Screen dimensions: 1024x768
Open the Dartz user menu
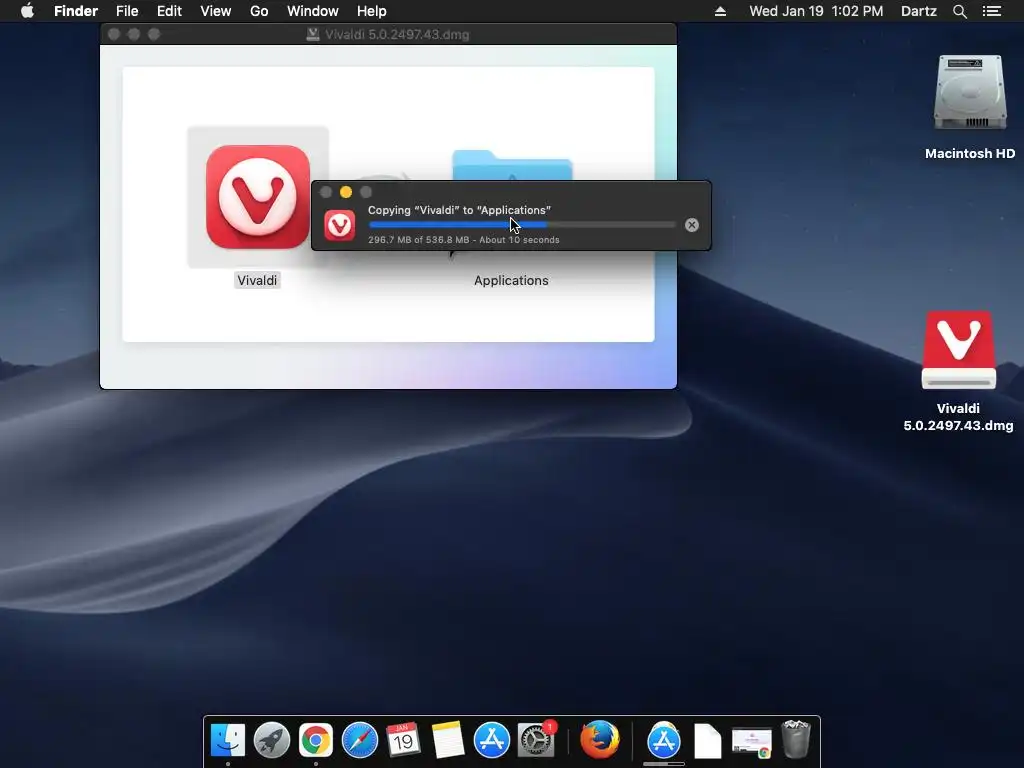click(x=918, y=11)
